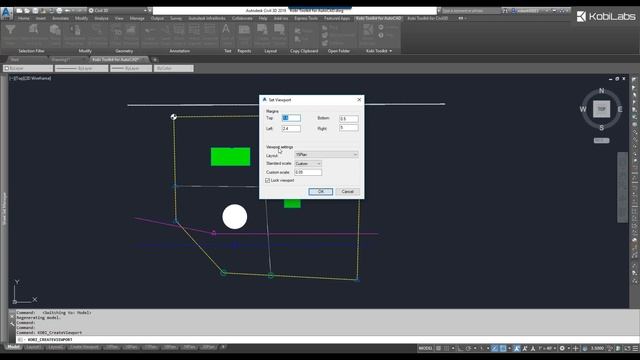Open the View ribbon tab
Image resolution: width=640 pixels, height=360 pixels.
pyautogui.click(x=119, y=18)
